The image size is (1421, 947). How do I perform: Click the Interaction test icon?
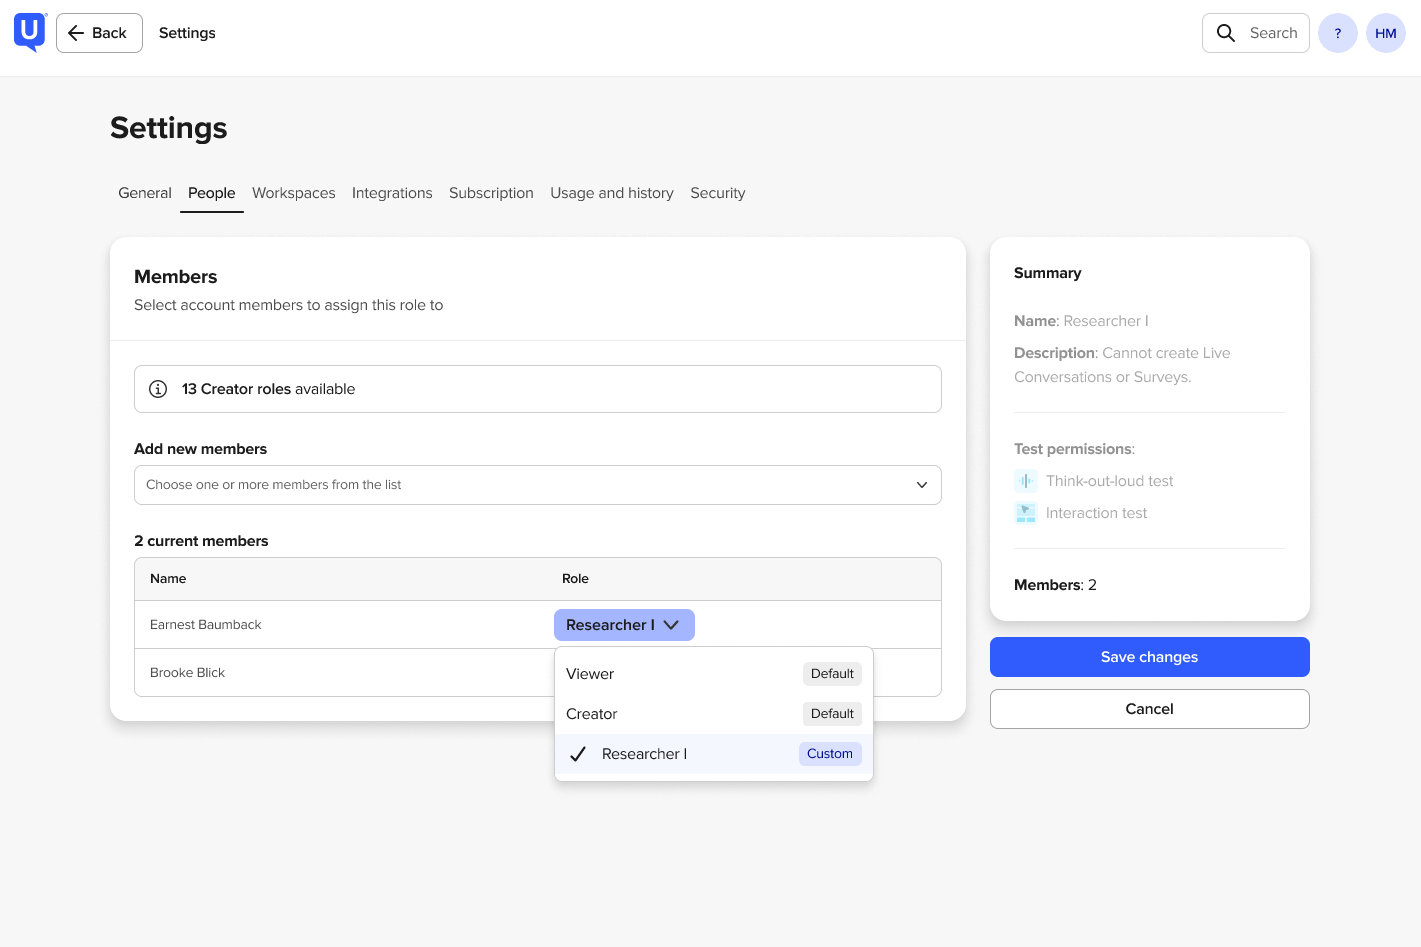[1026, 513]
